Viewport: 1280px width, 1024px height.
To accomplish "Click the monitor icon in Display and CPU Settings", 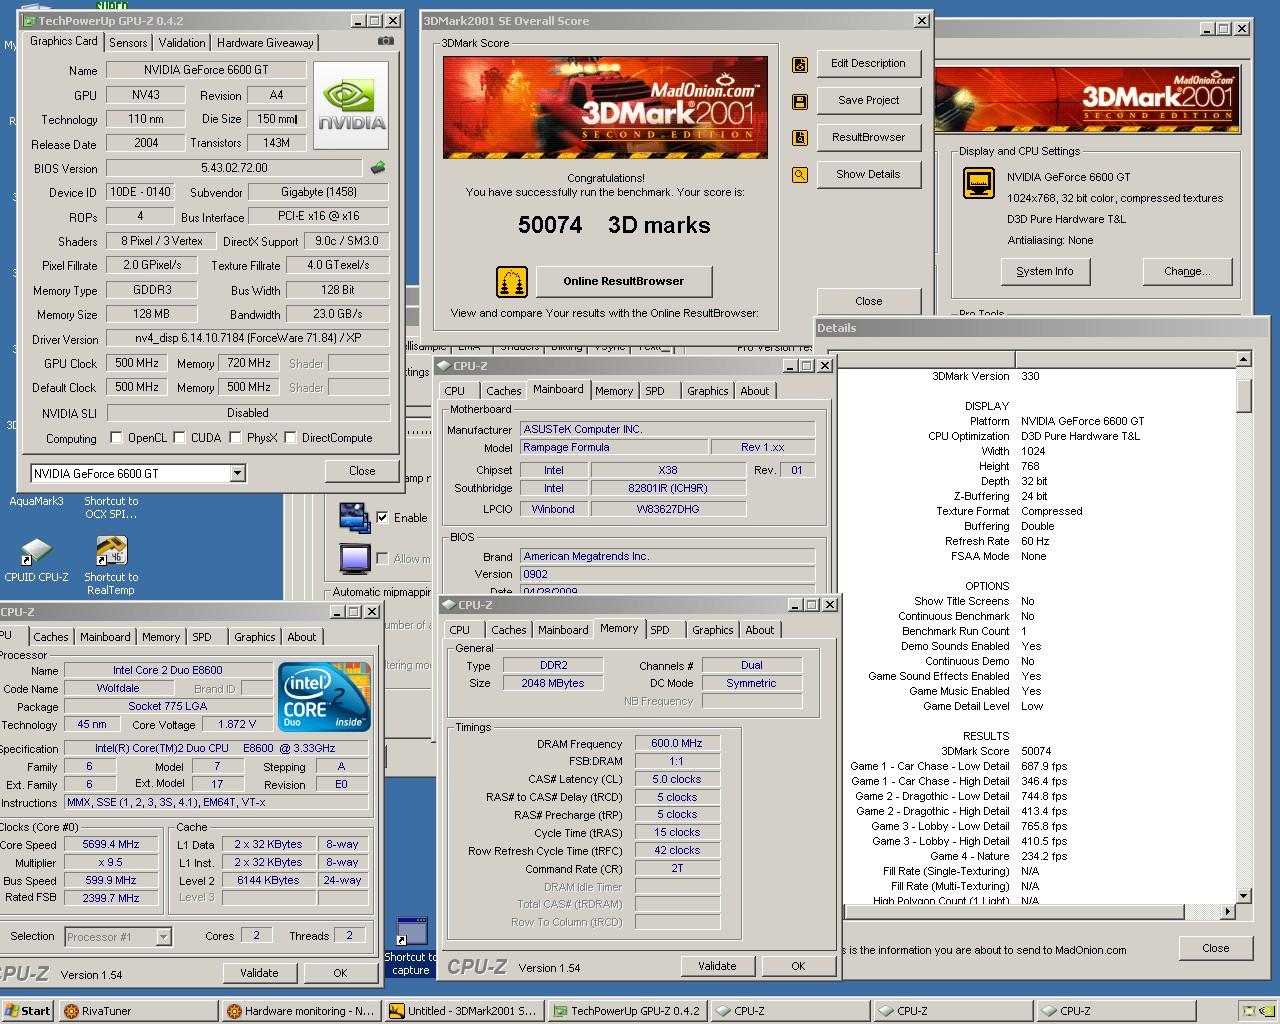I will [978, 183].
